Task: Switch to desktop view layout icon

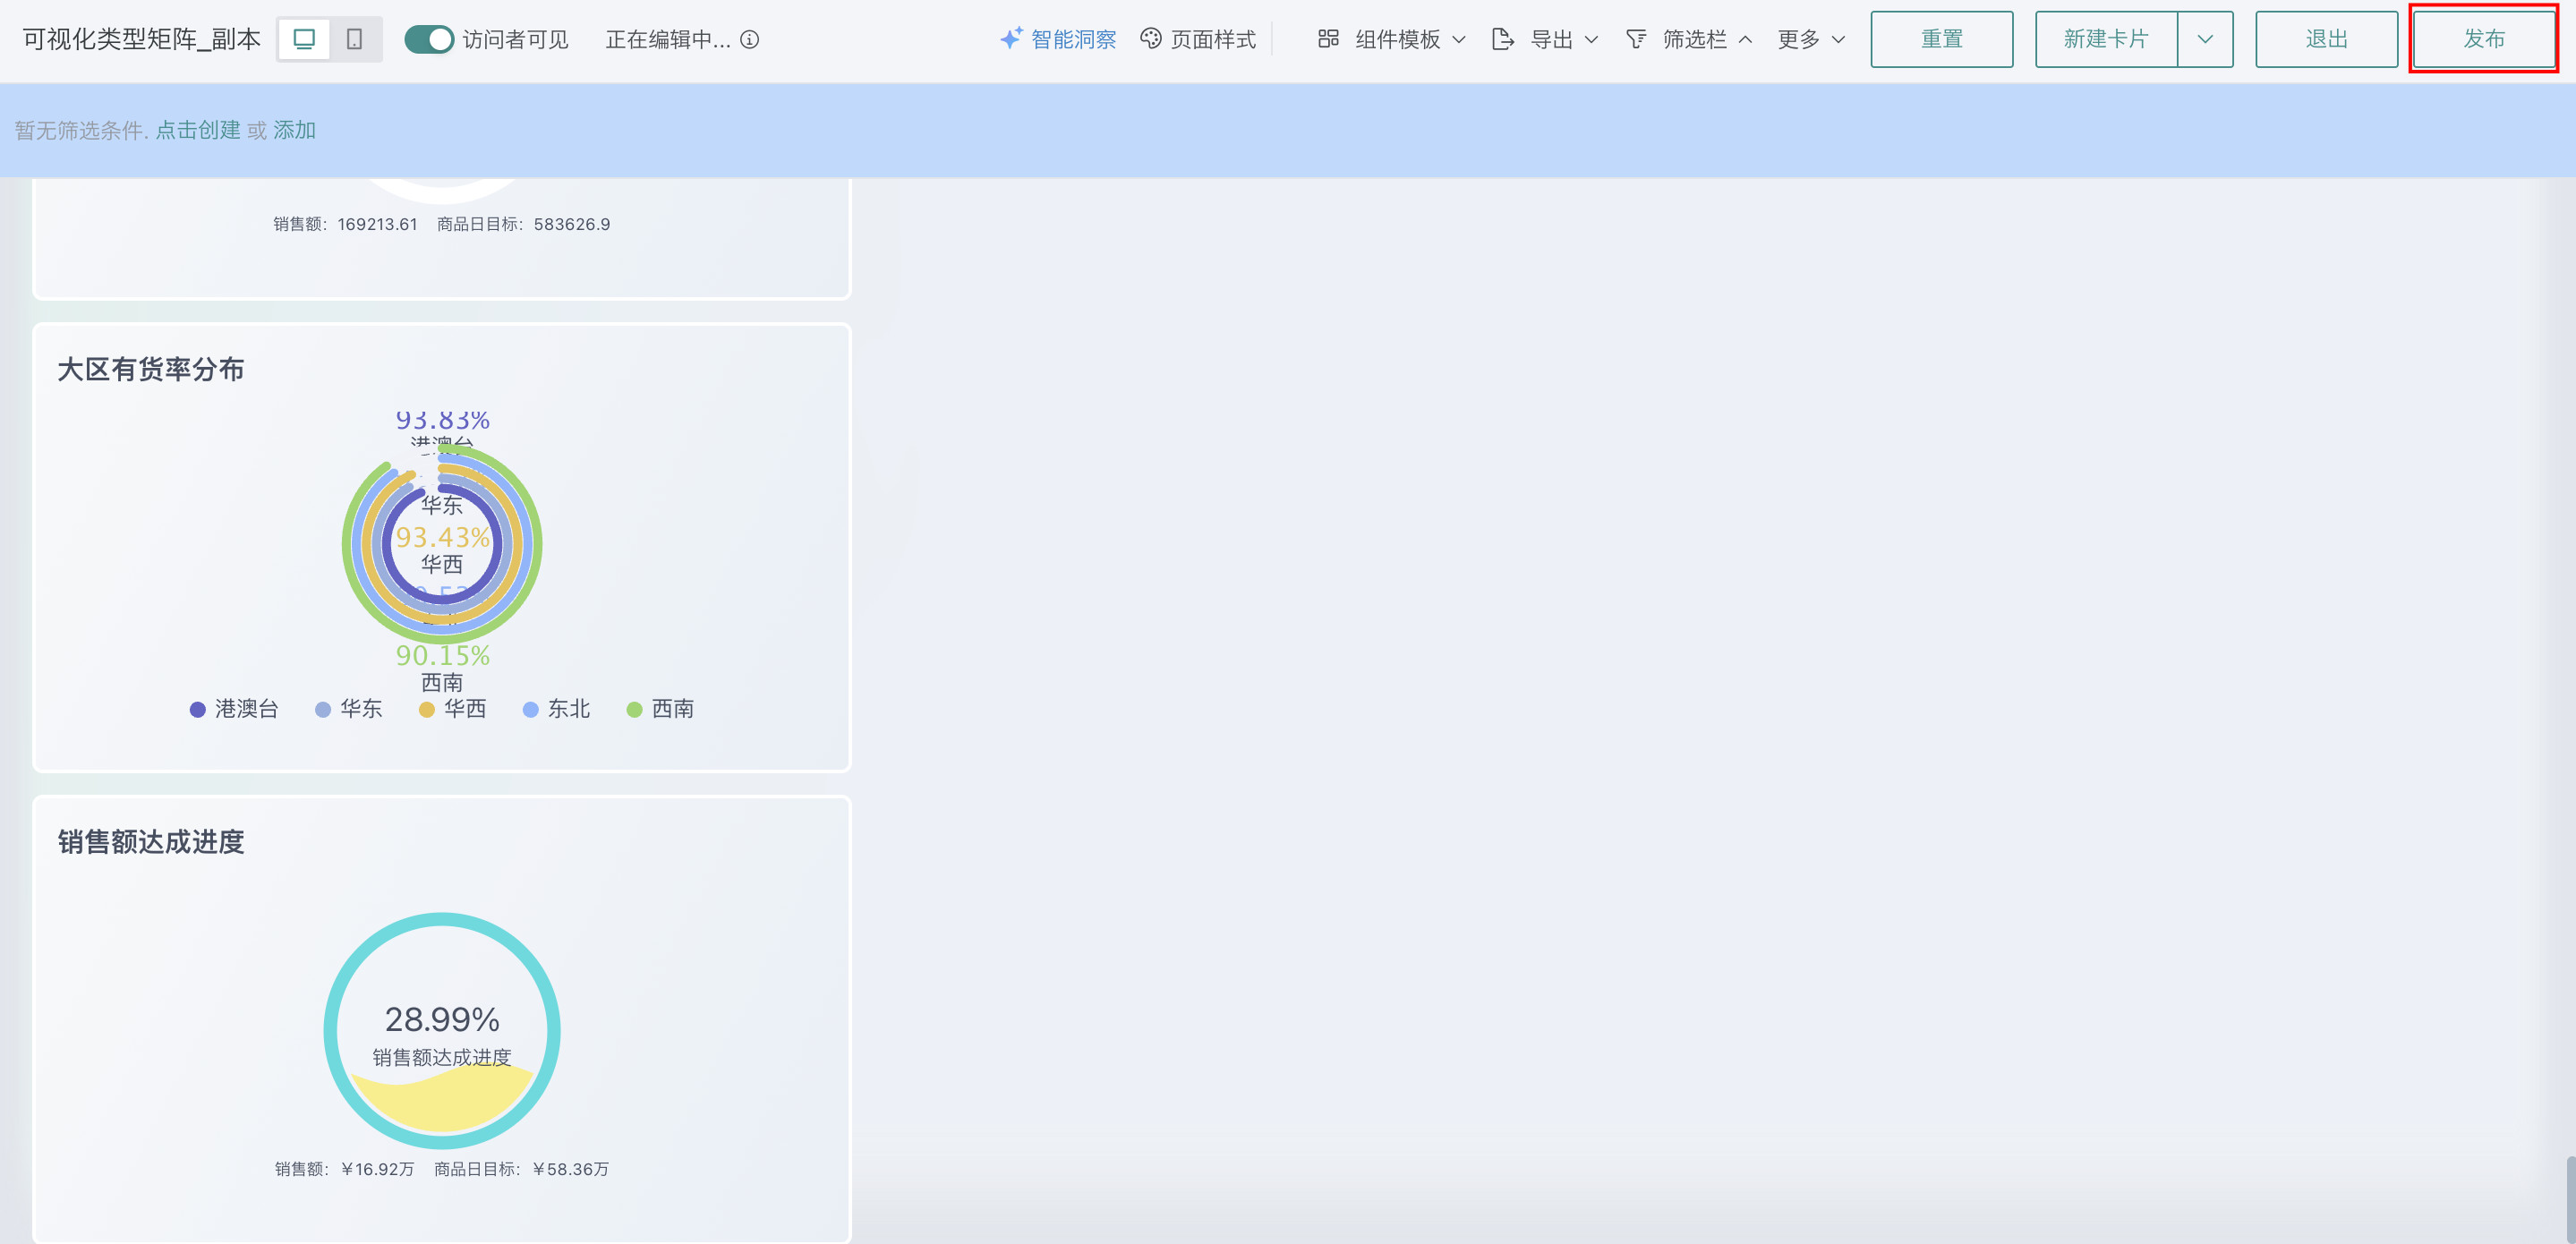Action: coord(304,39)
